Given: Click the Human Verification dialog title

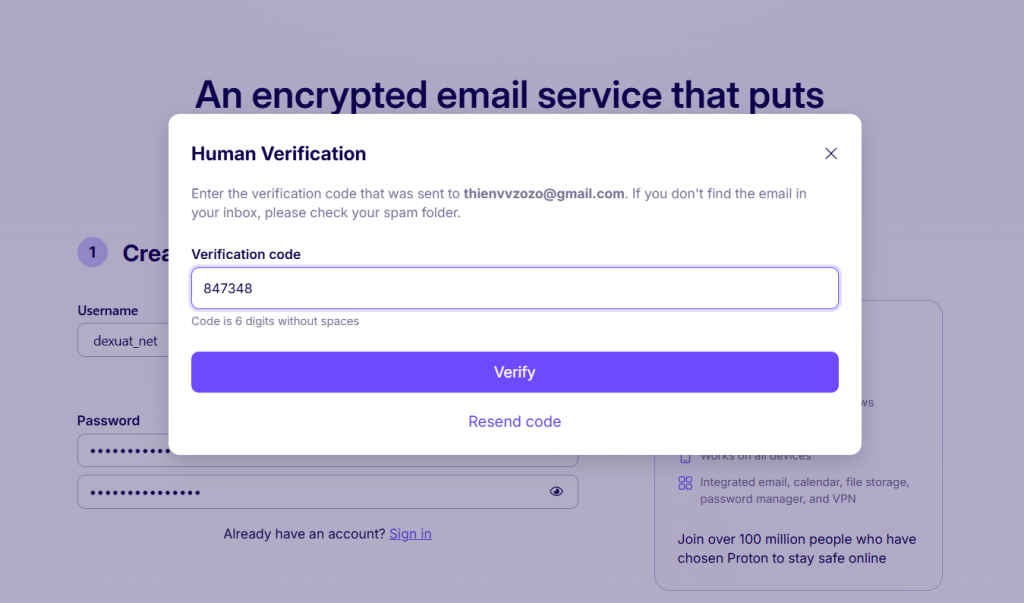Looking at the screenshot, I should click(x=278, y=154).
